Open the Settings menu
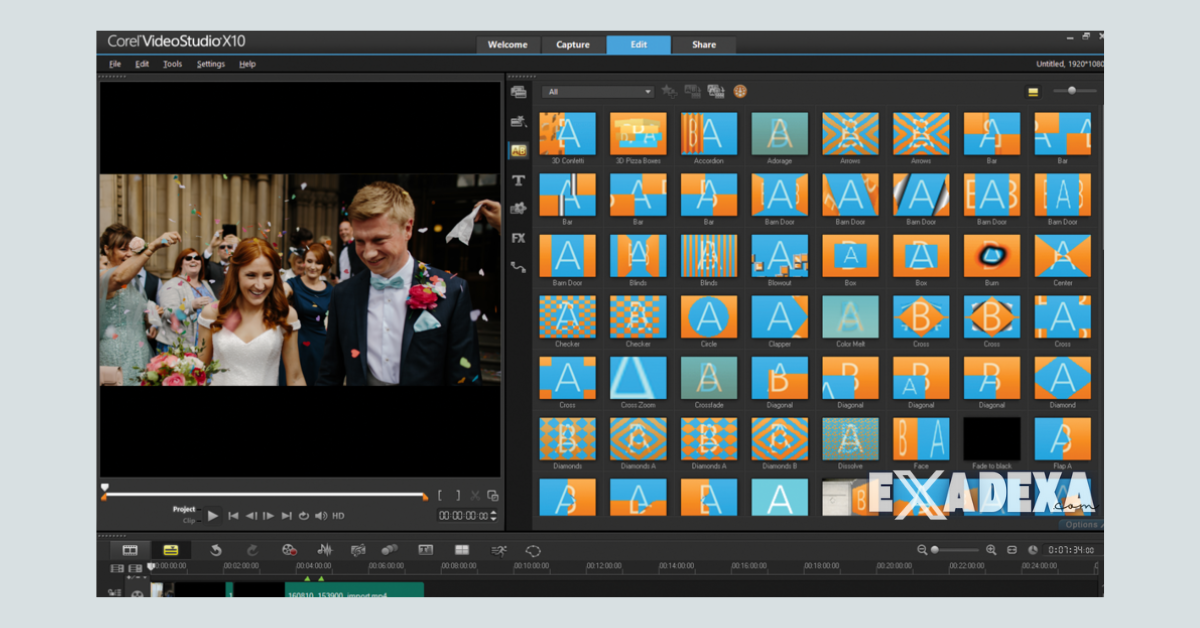This screenshot has width=1200, height=628. tap(210, 63)
